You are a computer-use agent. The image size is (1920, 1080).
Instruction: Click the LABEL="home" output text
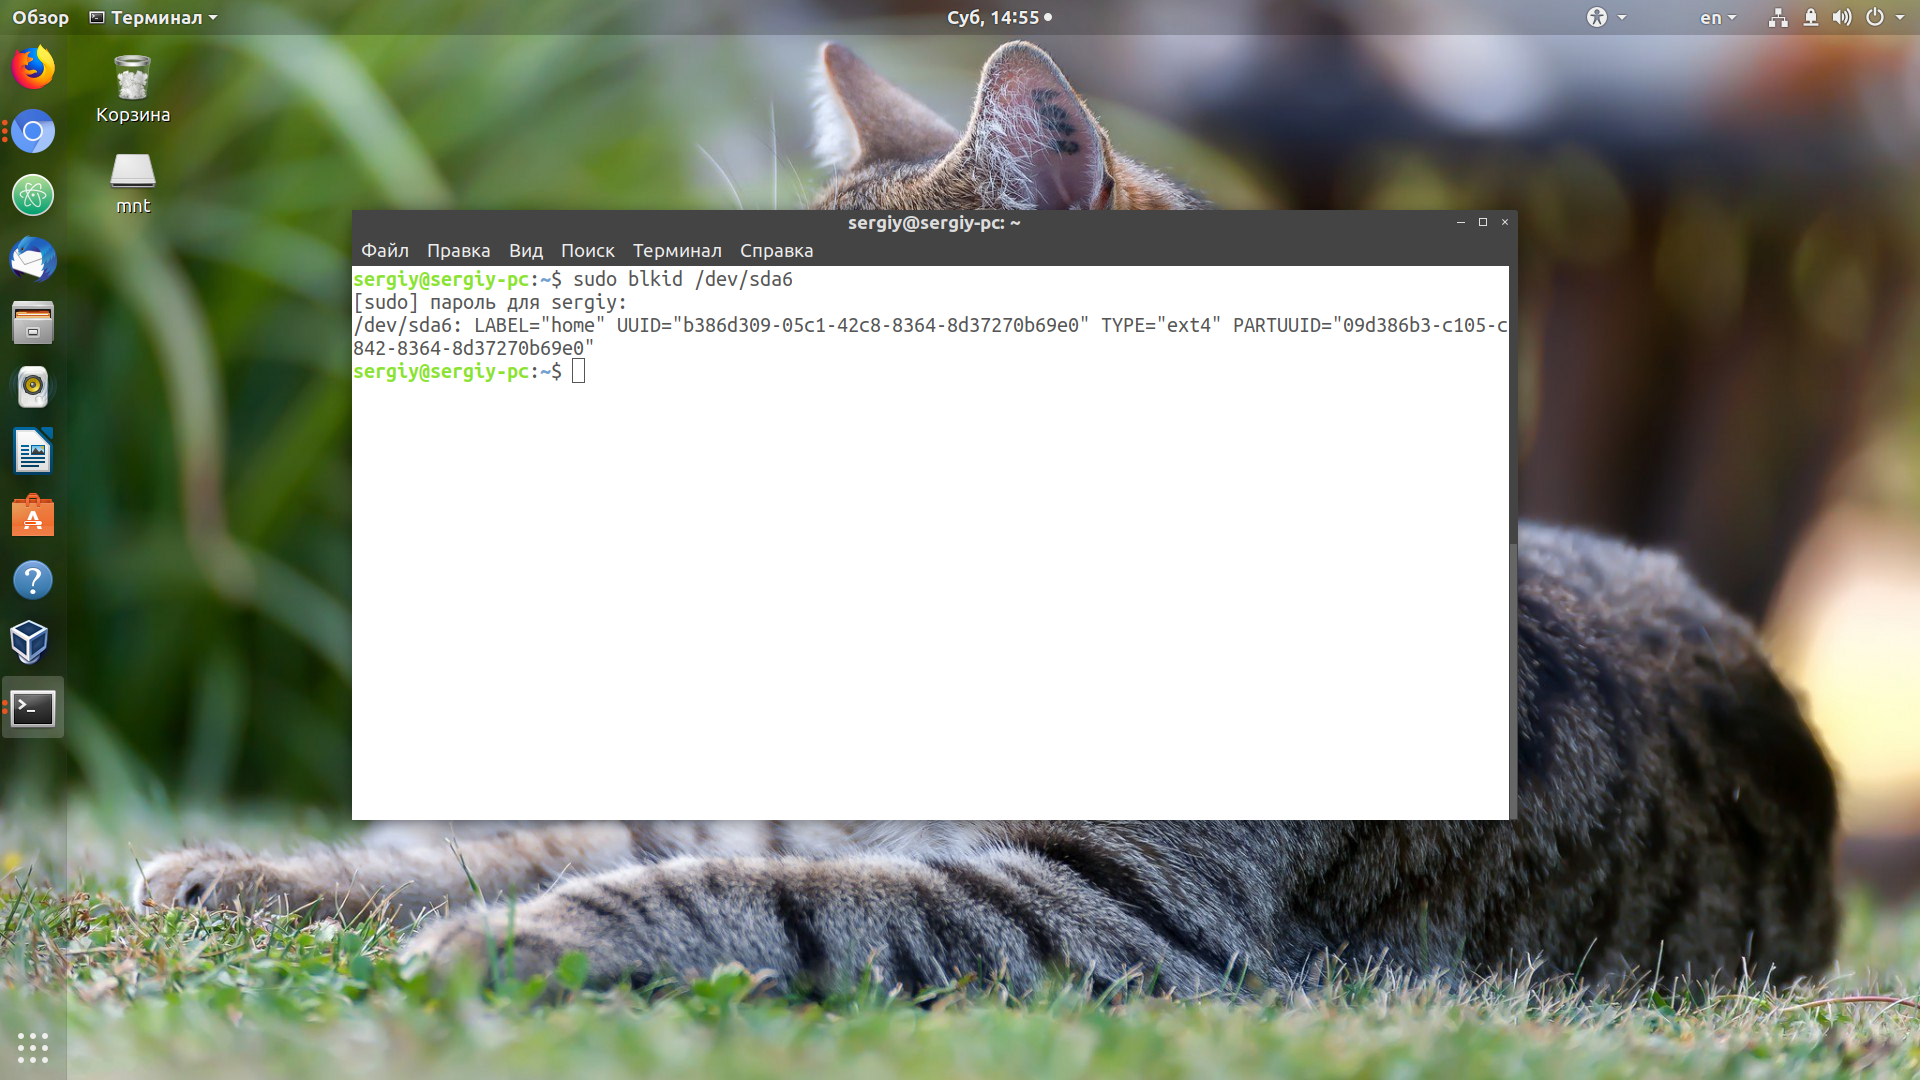[540, 325]
